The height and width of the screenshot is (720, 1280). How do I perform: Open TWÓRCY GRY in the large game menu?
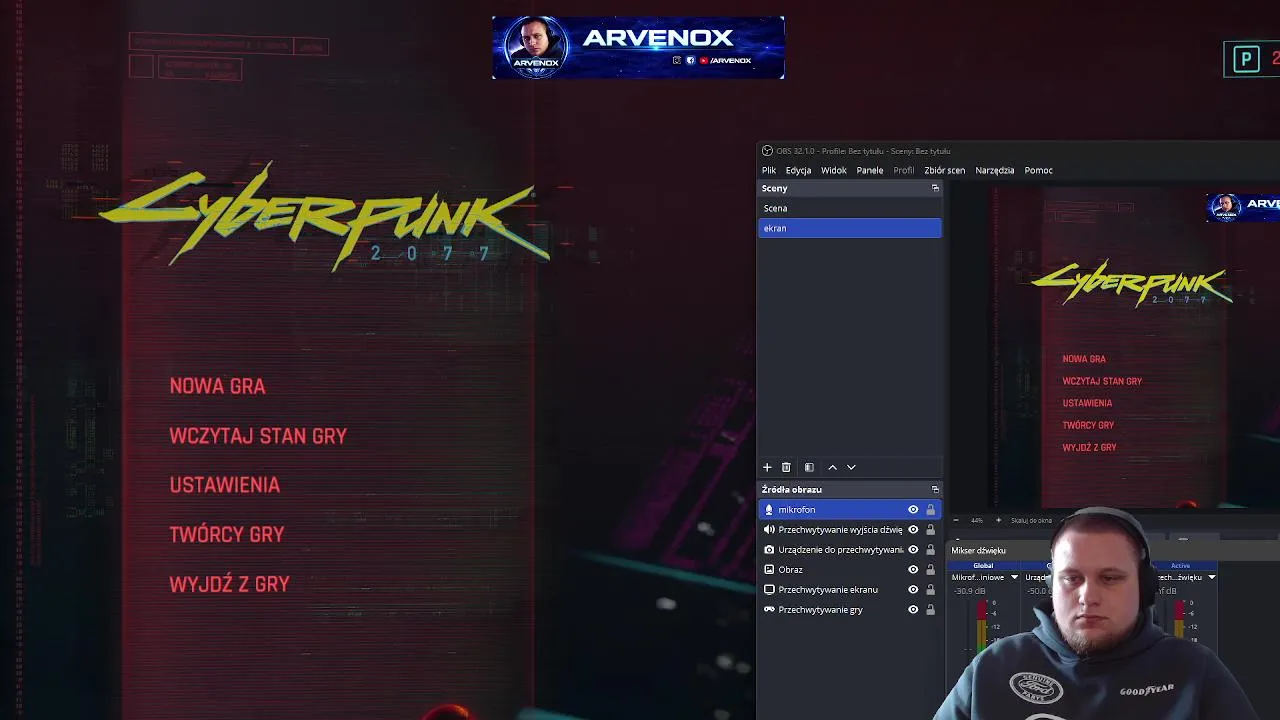click(227, 534)
